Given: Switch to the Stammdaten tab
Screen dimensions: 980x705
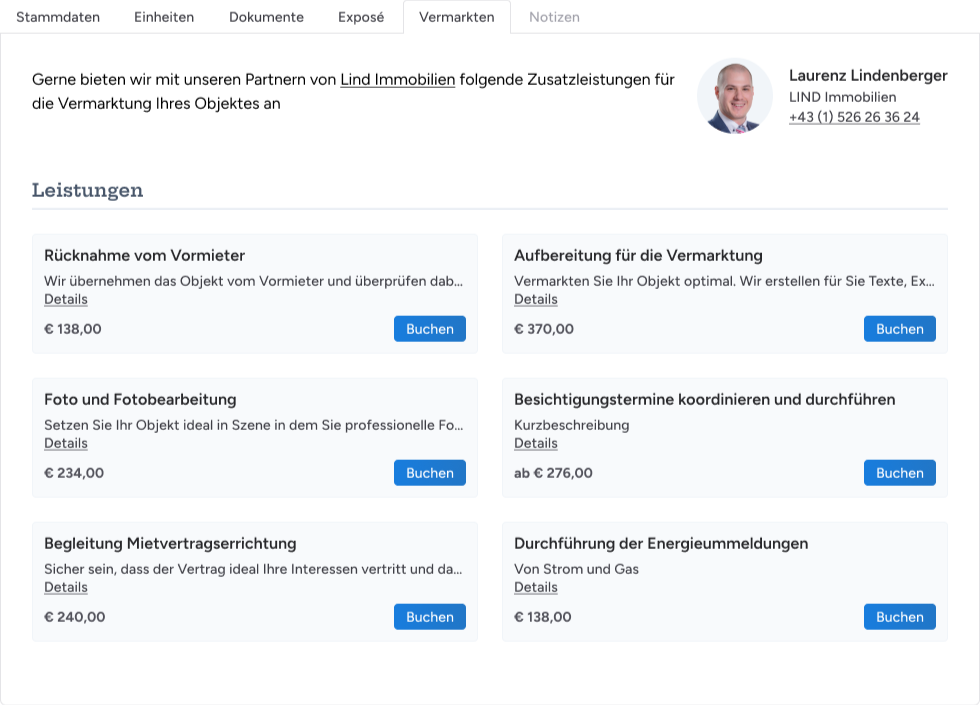Looking at the screenshot, I should pos(58,16).
